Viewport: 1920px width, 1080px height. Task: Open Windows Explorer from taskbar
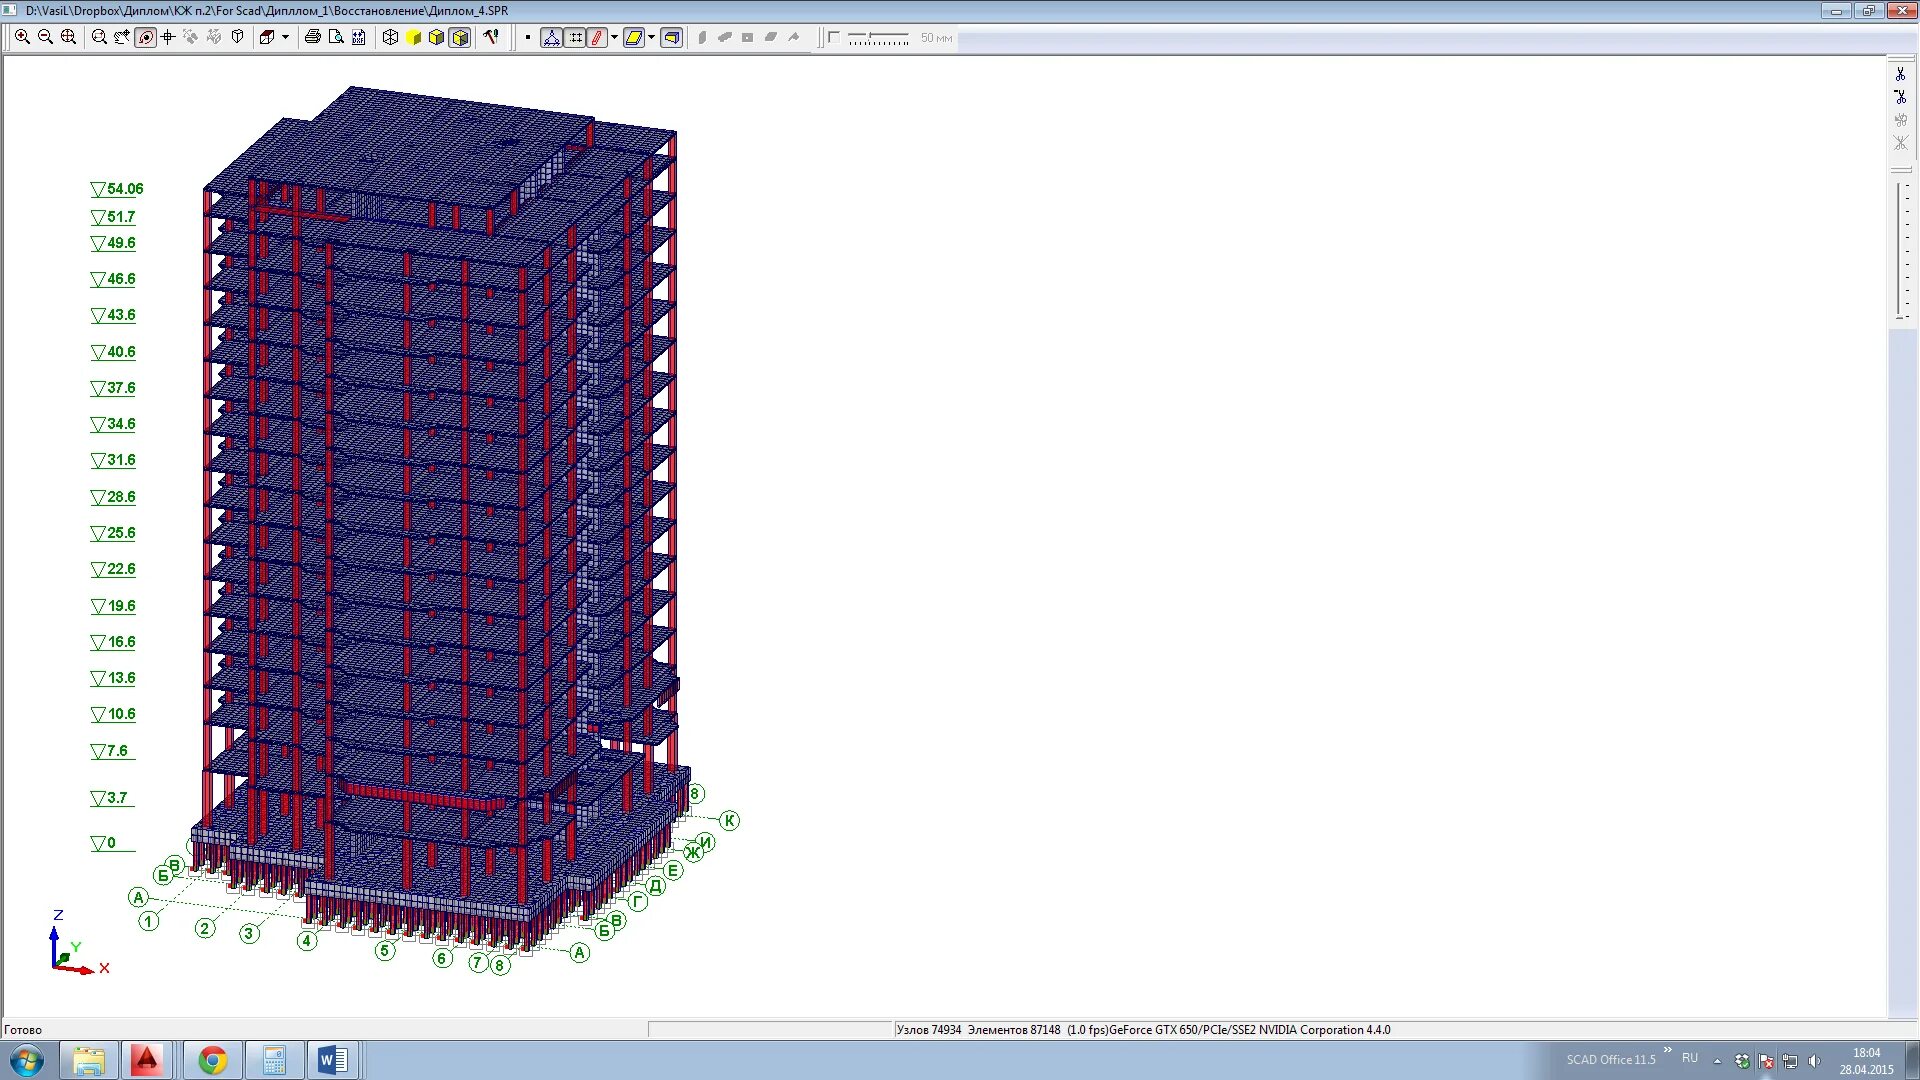[x=89, y=1060]
